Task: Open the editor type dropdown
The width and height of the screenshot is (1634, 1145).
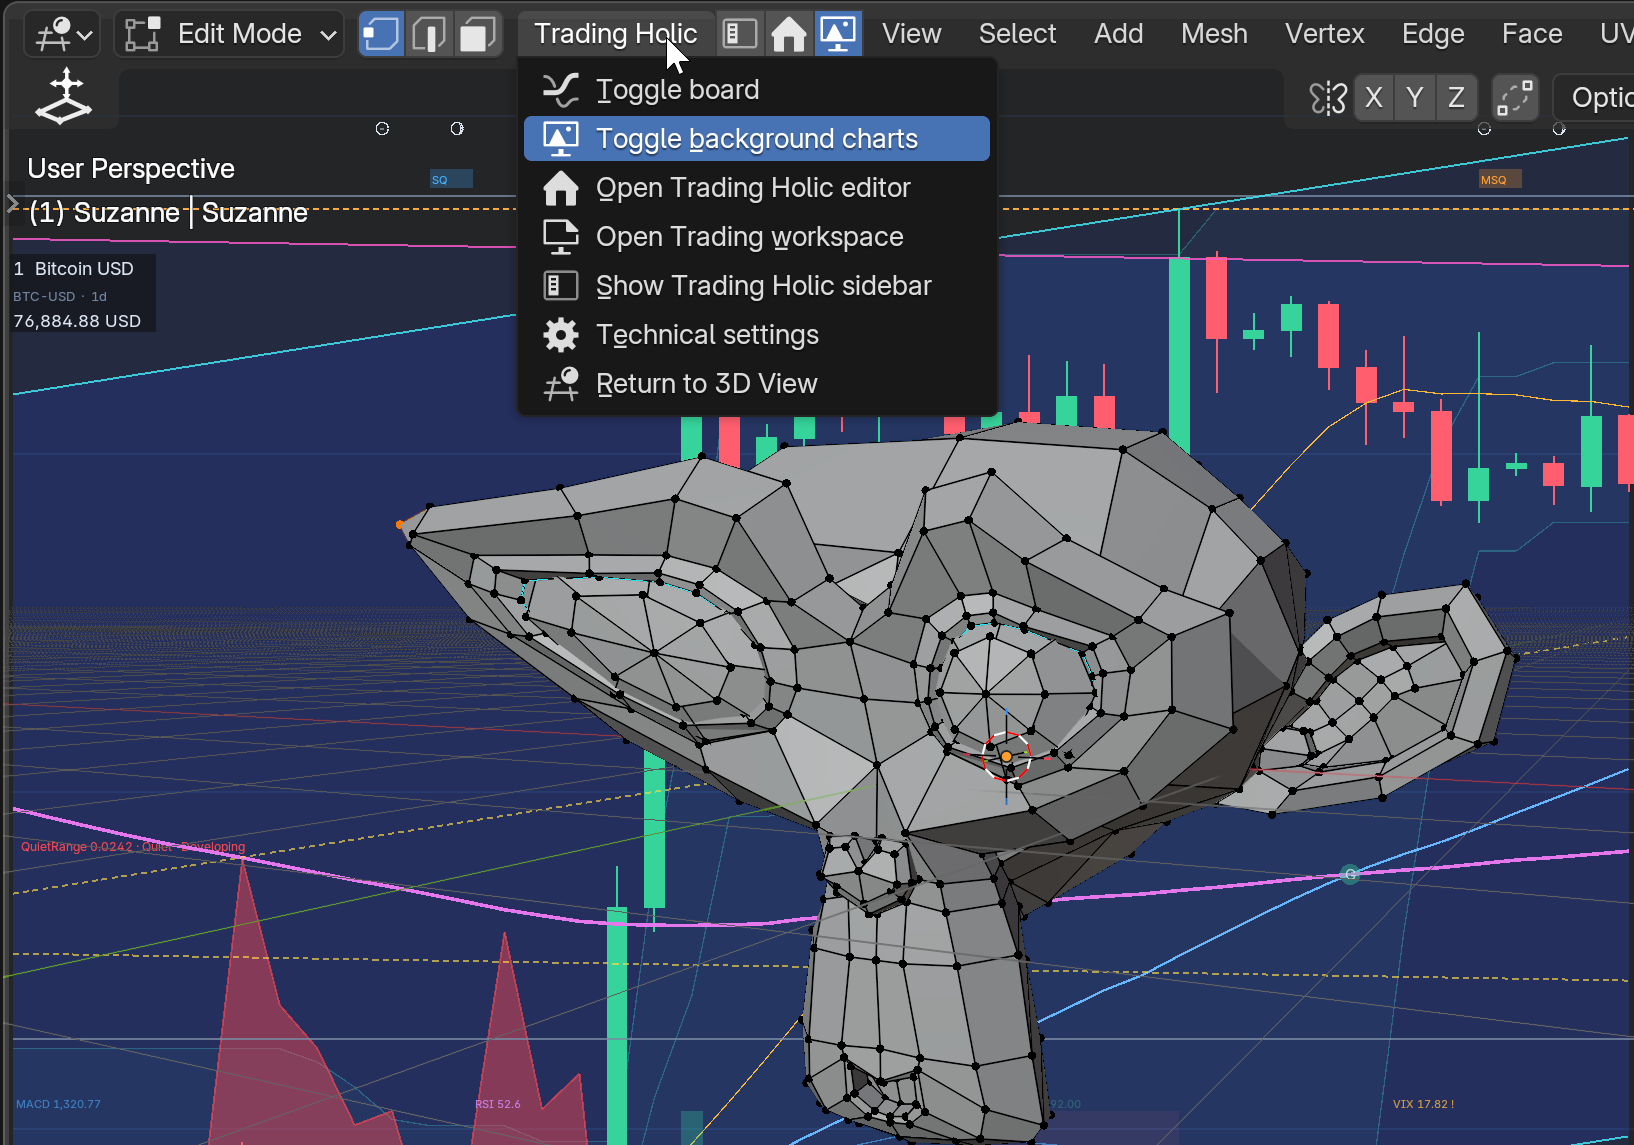Action: pyautogui.click(x=62, y=34)
